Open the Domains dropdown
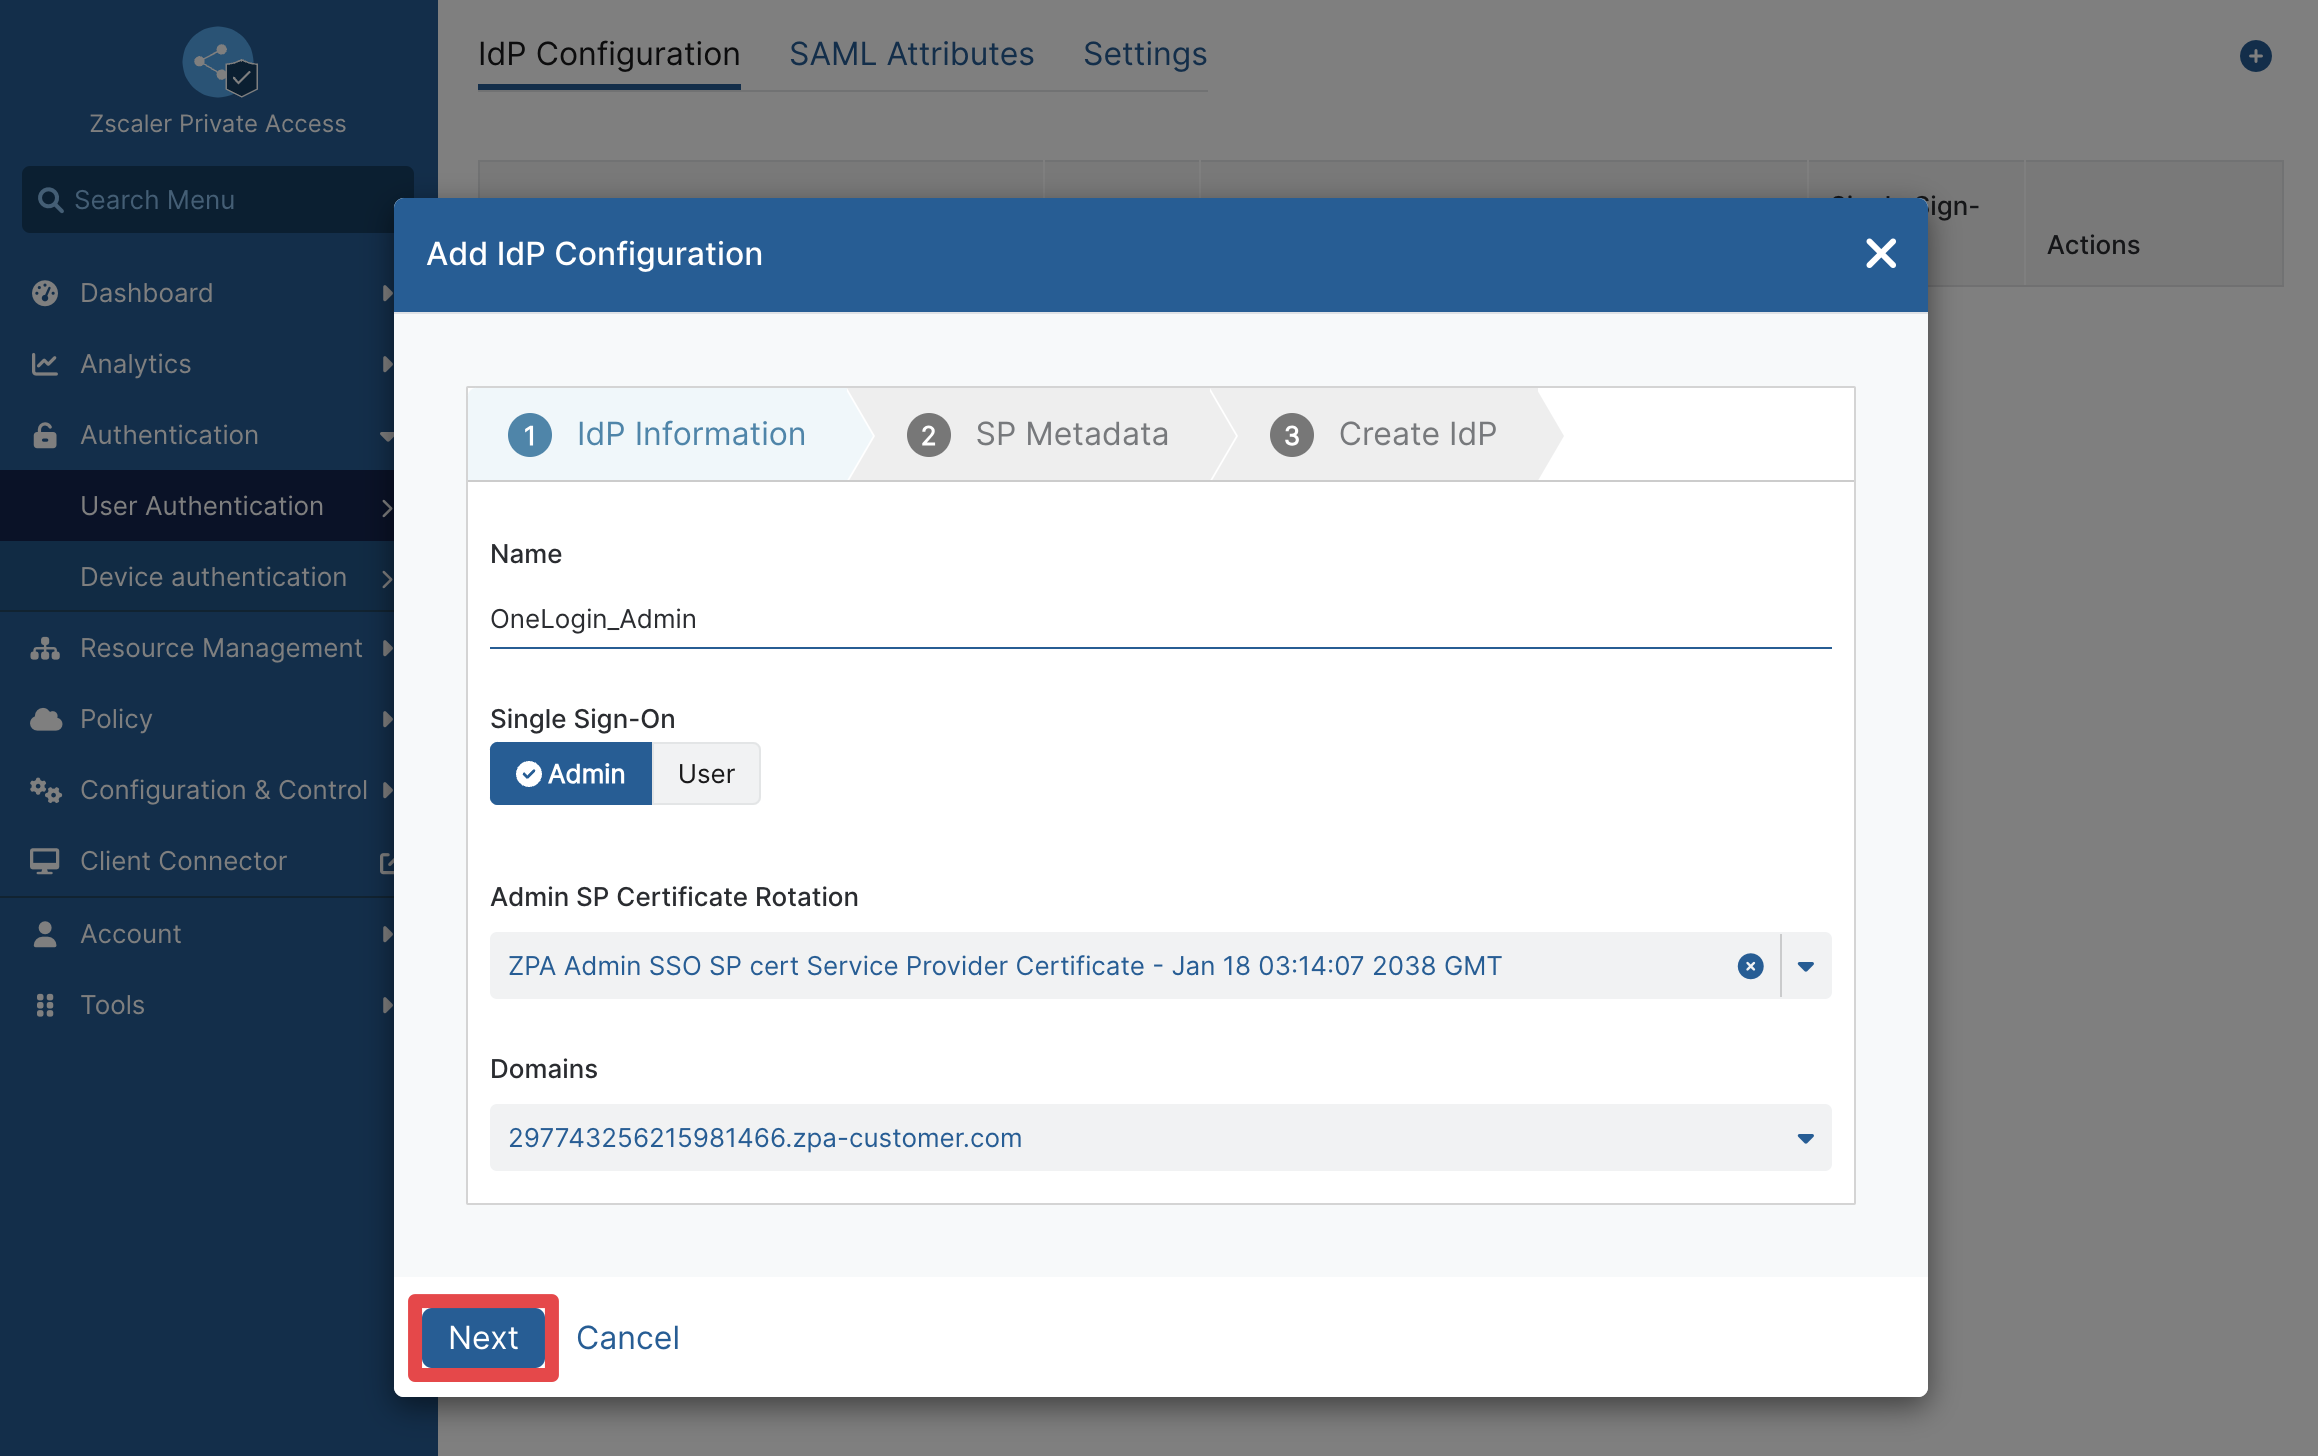The image size is (2318, 1456). [x=1806, y=1138]
